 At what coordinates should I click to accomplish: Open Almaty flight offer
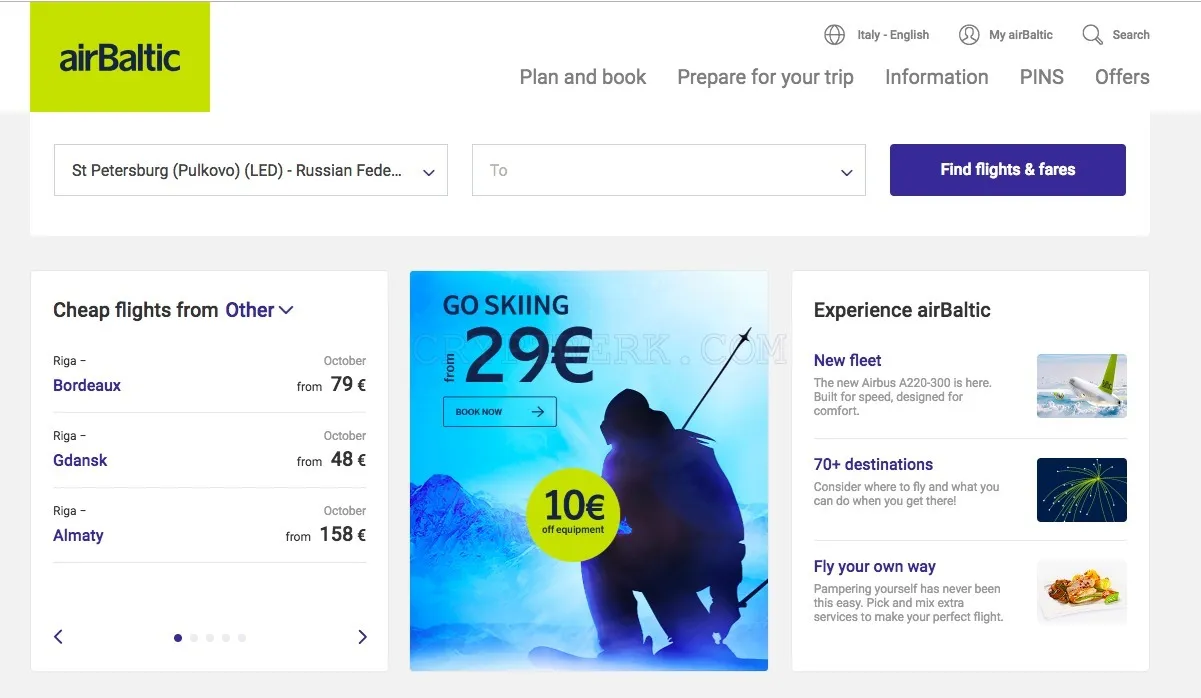78,535
